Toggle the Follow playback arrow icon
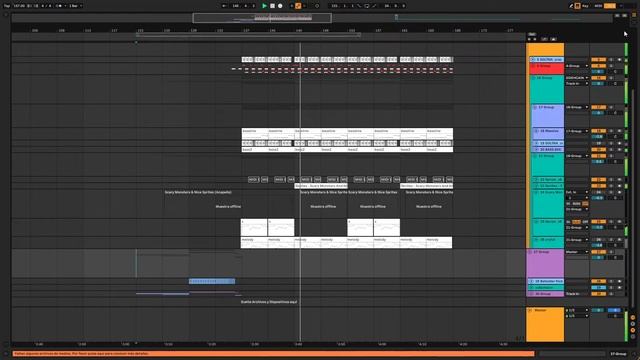640x360 pixels. pyautogui.click(x=224, y=6)
